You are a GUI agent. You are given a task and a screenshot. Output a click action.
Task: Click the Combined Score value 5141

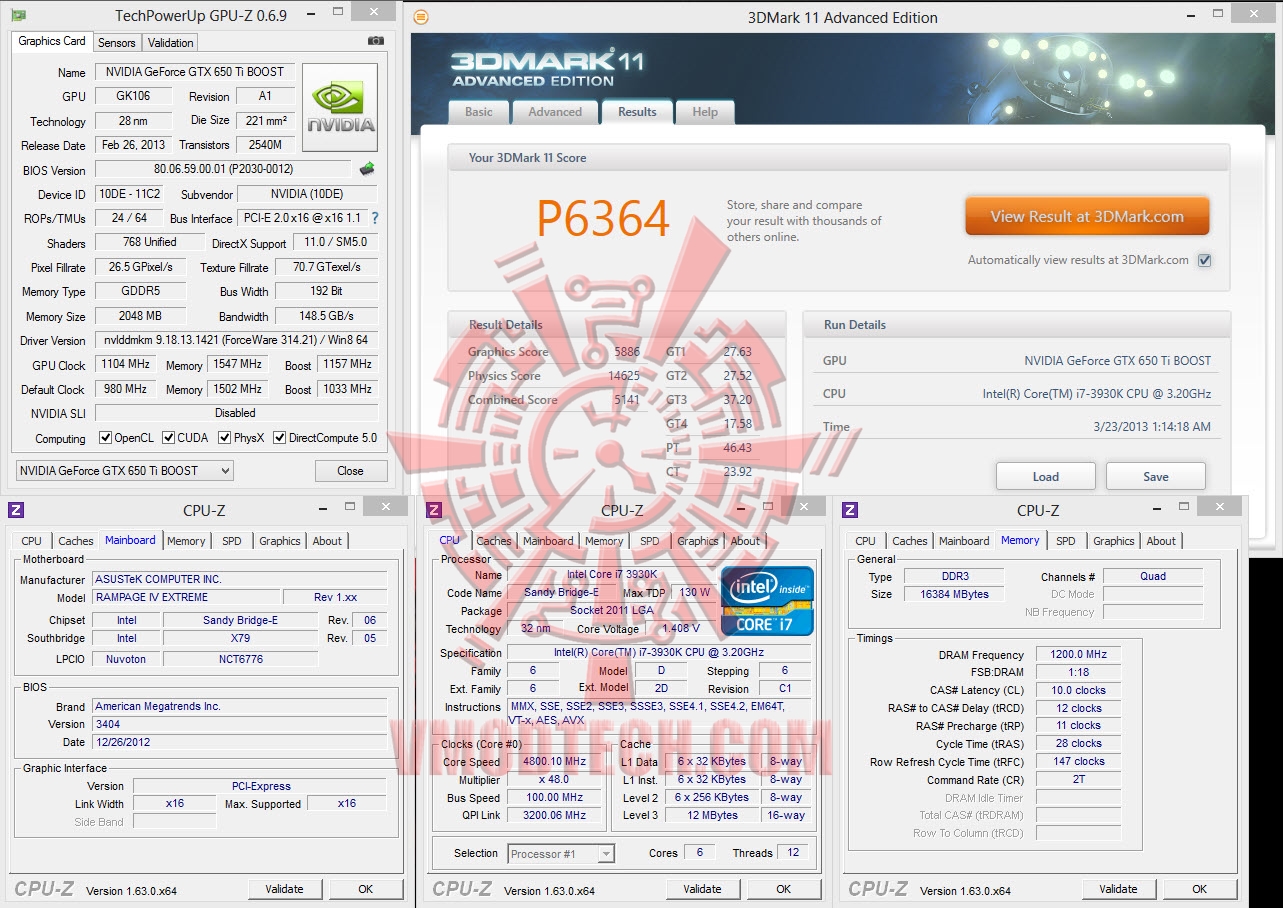[x=627, y=400]
